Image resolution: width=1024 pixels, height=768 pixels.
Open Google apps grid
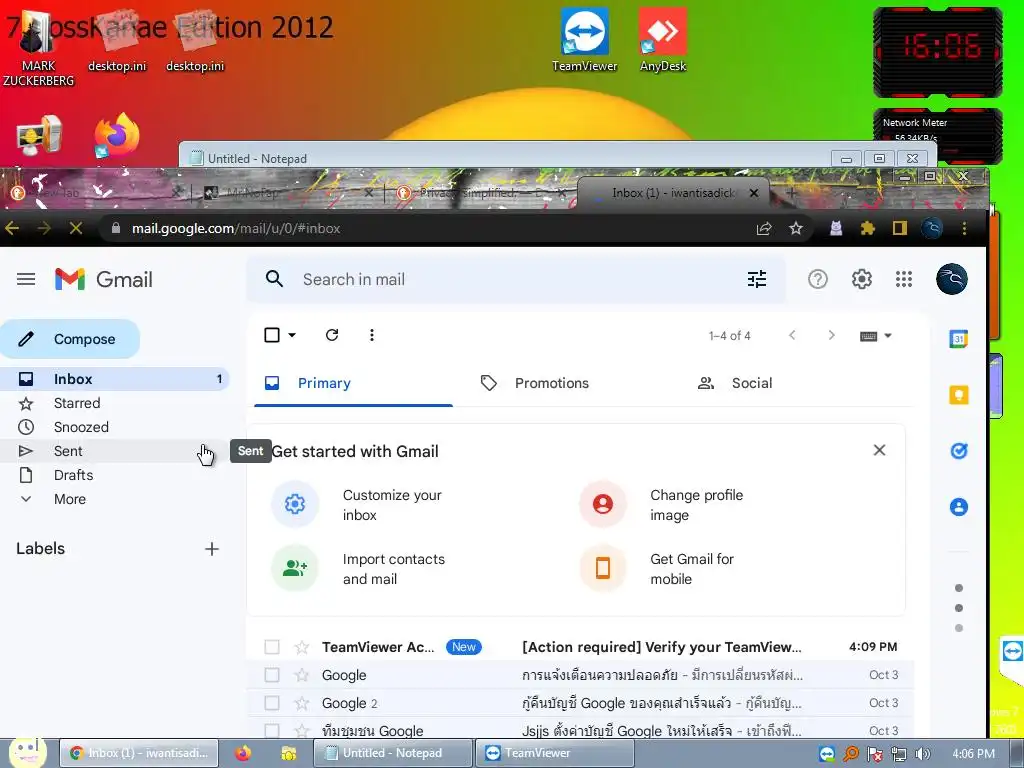click(x=904, y=280)
